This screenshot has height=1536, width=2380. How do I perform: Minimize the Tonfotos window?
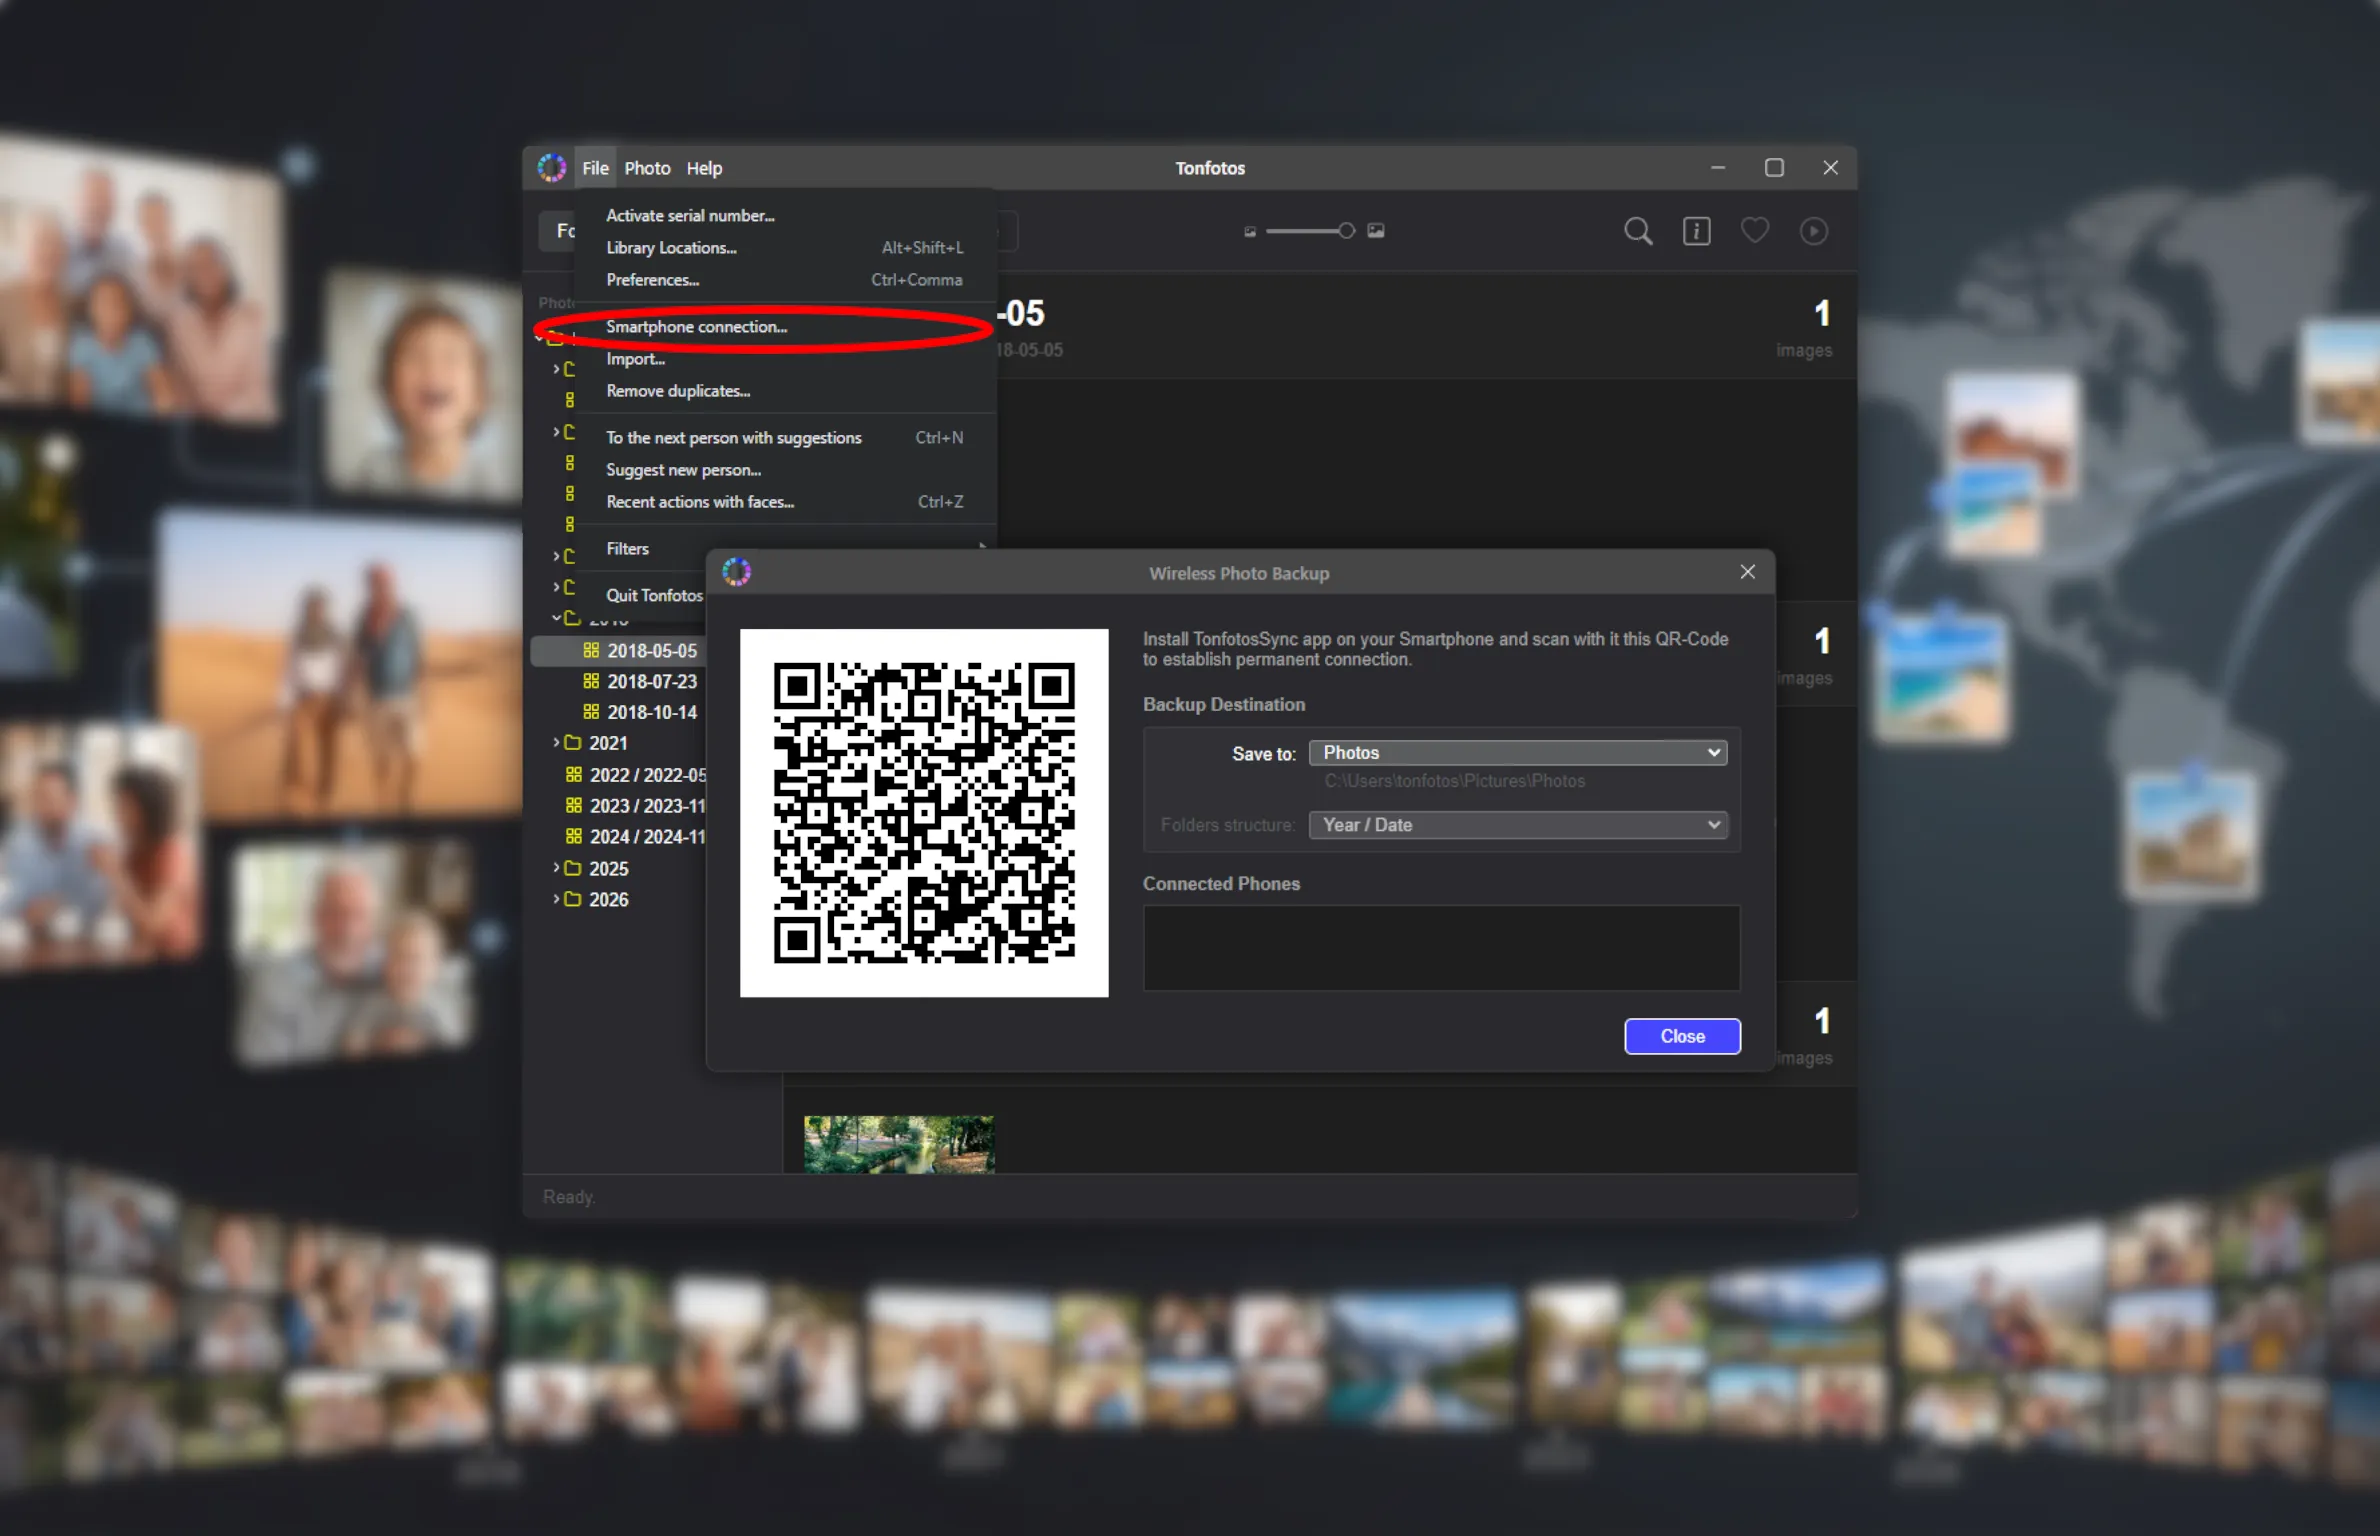1718,168
